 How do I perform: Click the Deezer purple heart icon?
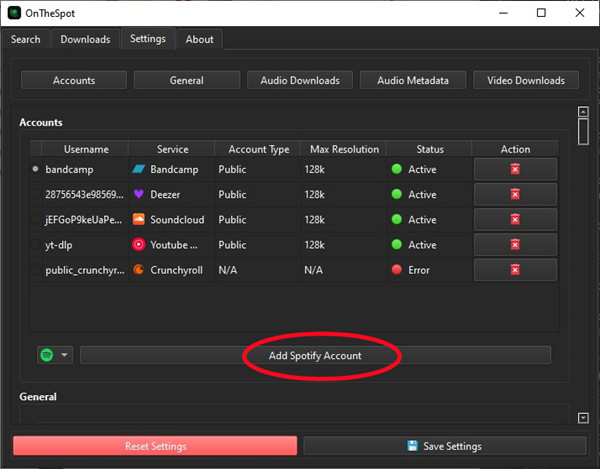[x=139, y=194]
